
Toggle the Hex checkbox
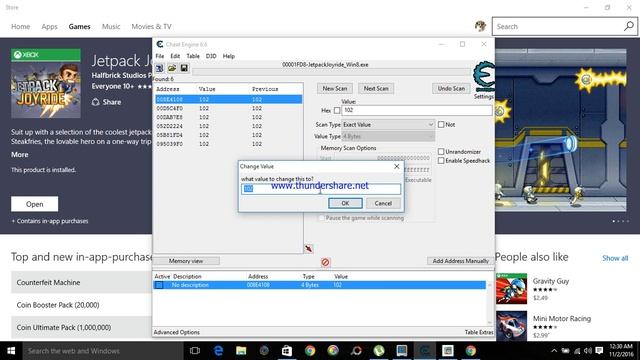(x=337, y=110)
